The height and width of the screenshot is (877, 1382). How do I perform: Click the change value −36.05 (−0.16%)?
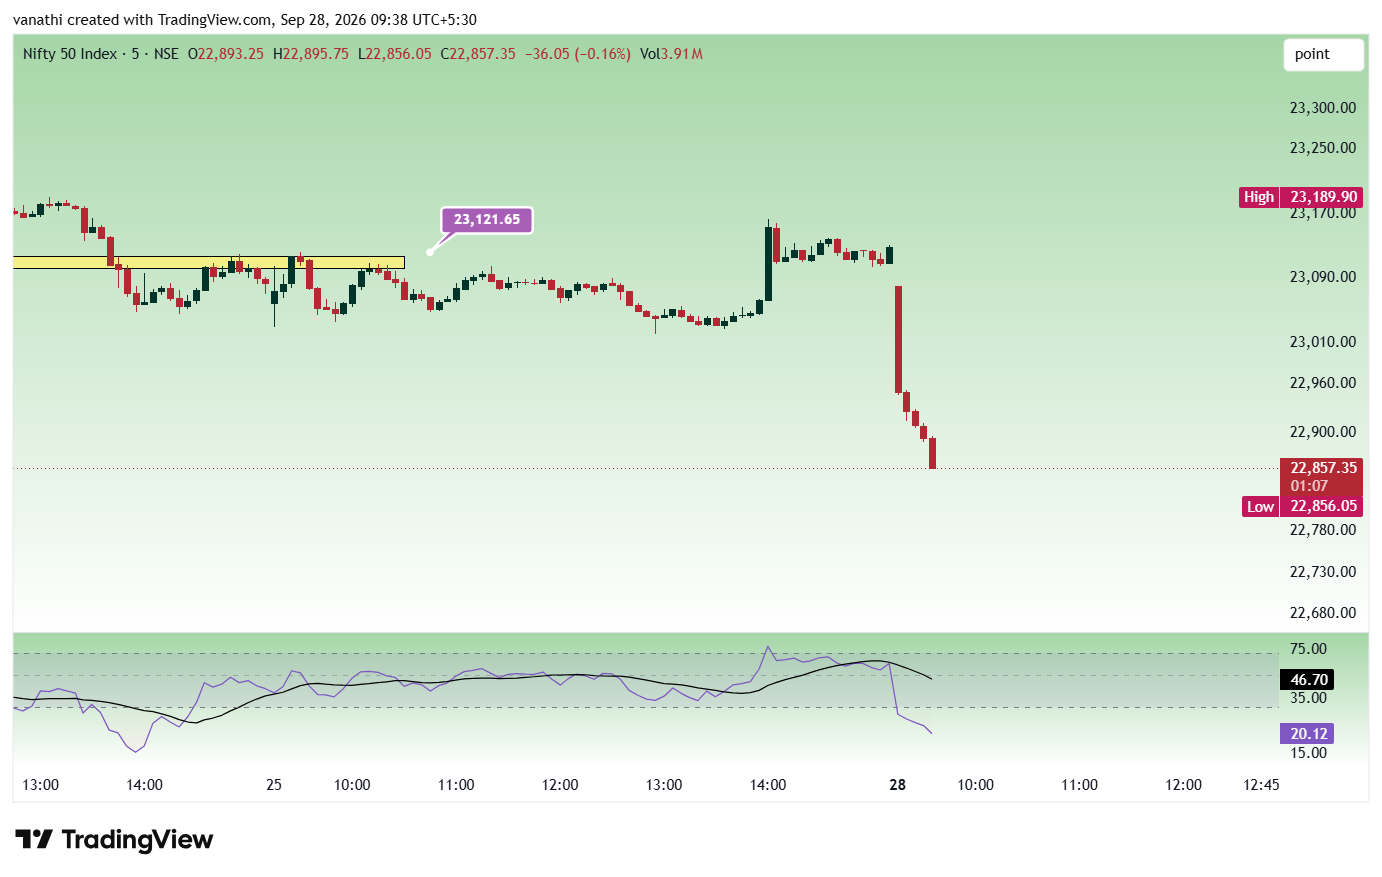pos(578,54)
